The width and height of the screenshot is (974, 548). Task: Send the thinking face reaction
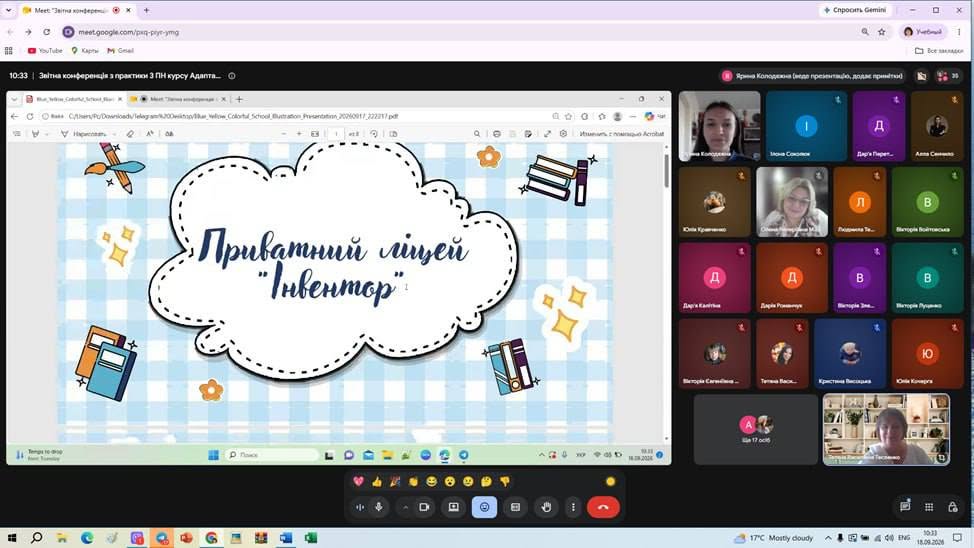coord(486,482)
